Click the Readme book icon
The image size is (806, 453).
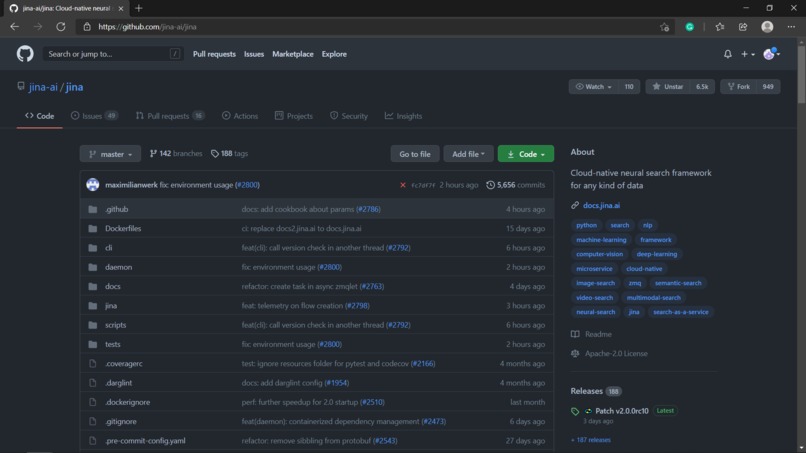[575, 334]
